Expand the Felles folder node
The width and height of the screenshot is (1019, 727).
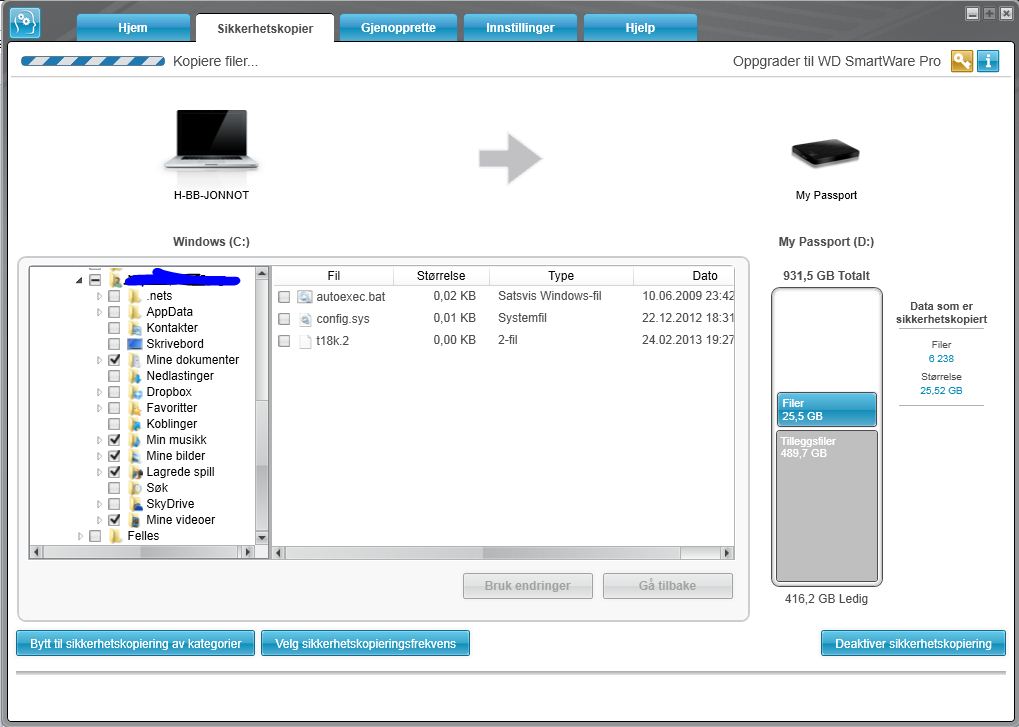coord(81,536)
